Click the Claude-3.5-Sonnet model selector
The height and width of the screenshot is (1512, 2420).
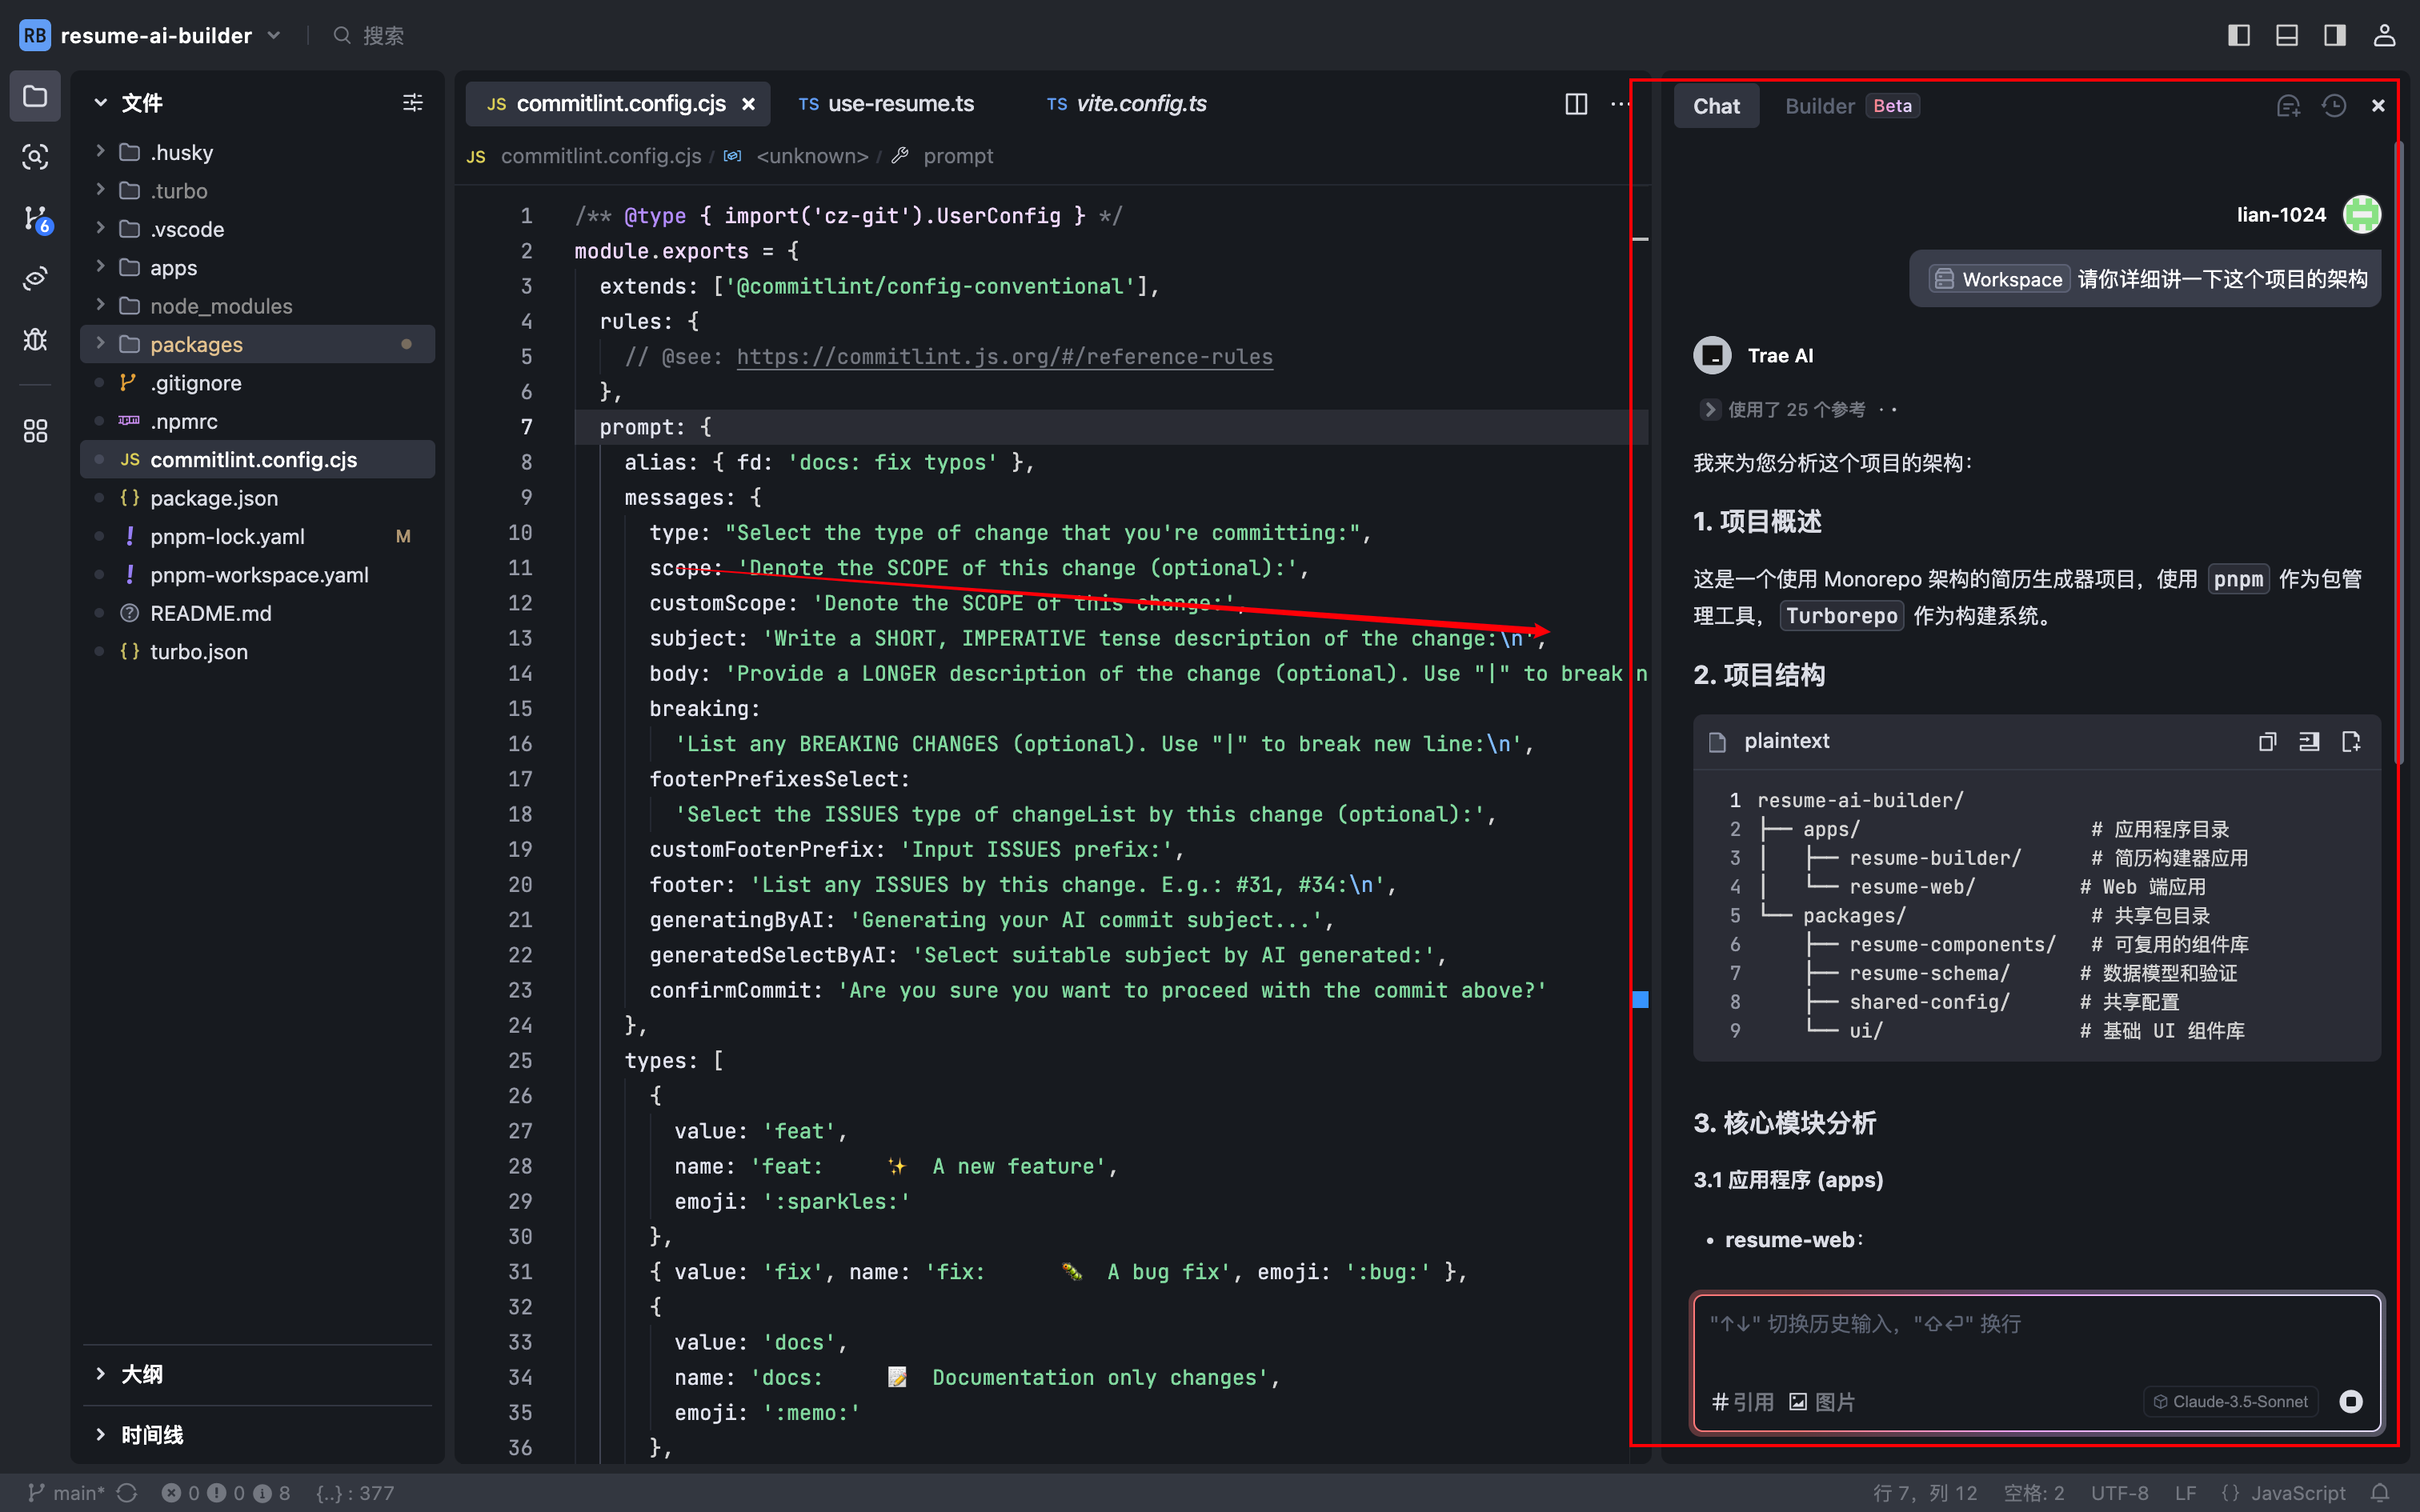point(2231,1401)
